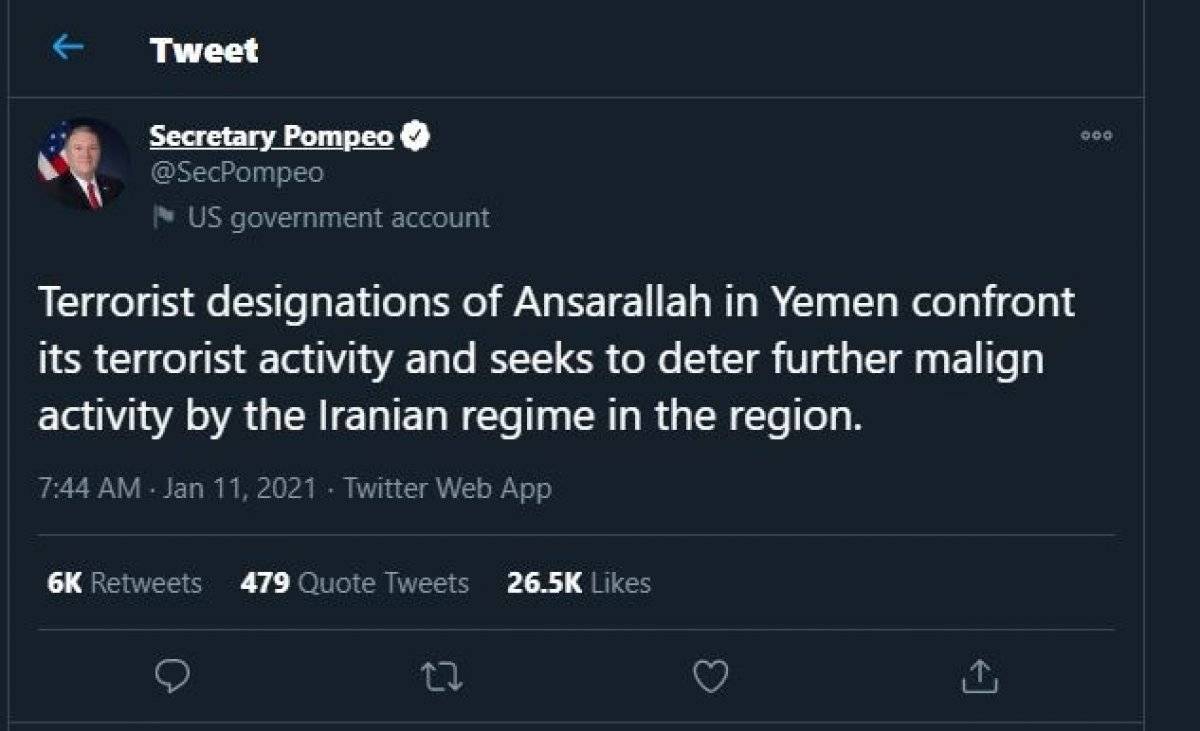
Task: Click the US government account flag icon
Action: tap(167, 218)
